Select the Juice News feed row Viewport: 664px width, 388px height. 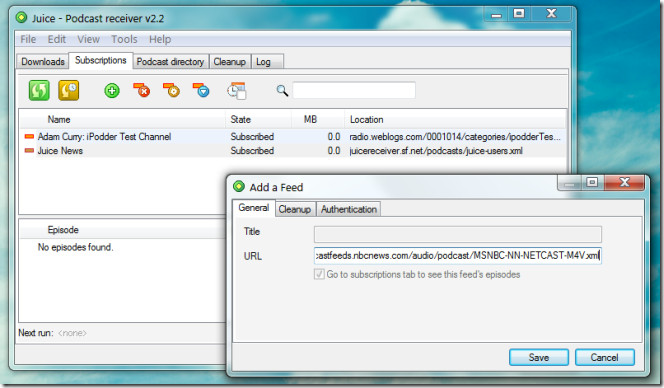[292, 150]
